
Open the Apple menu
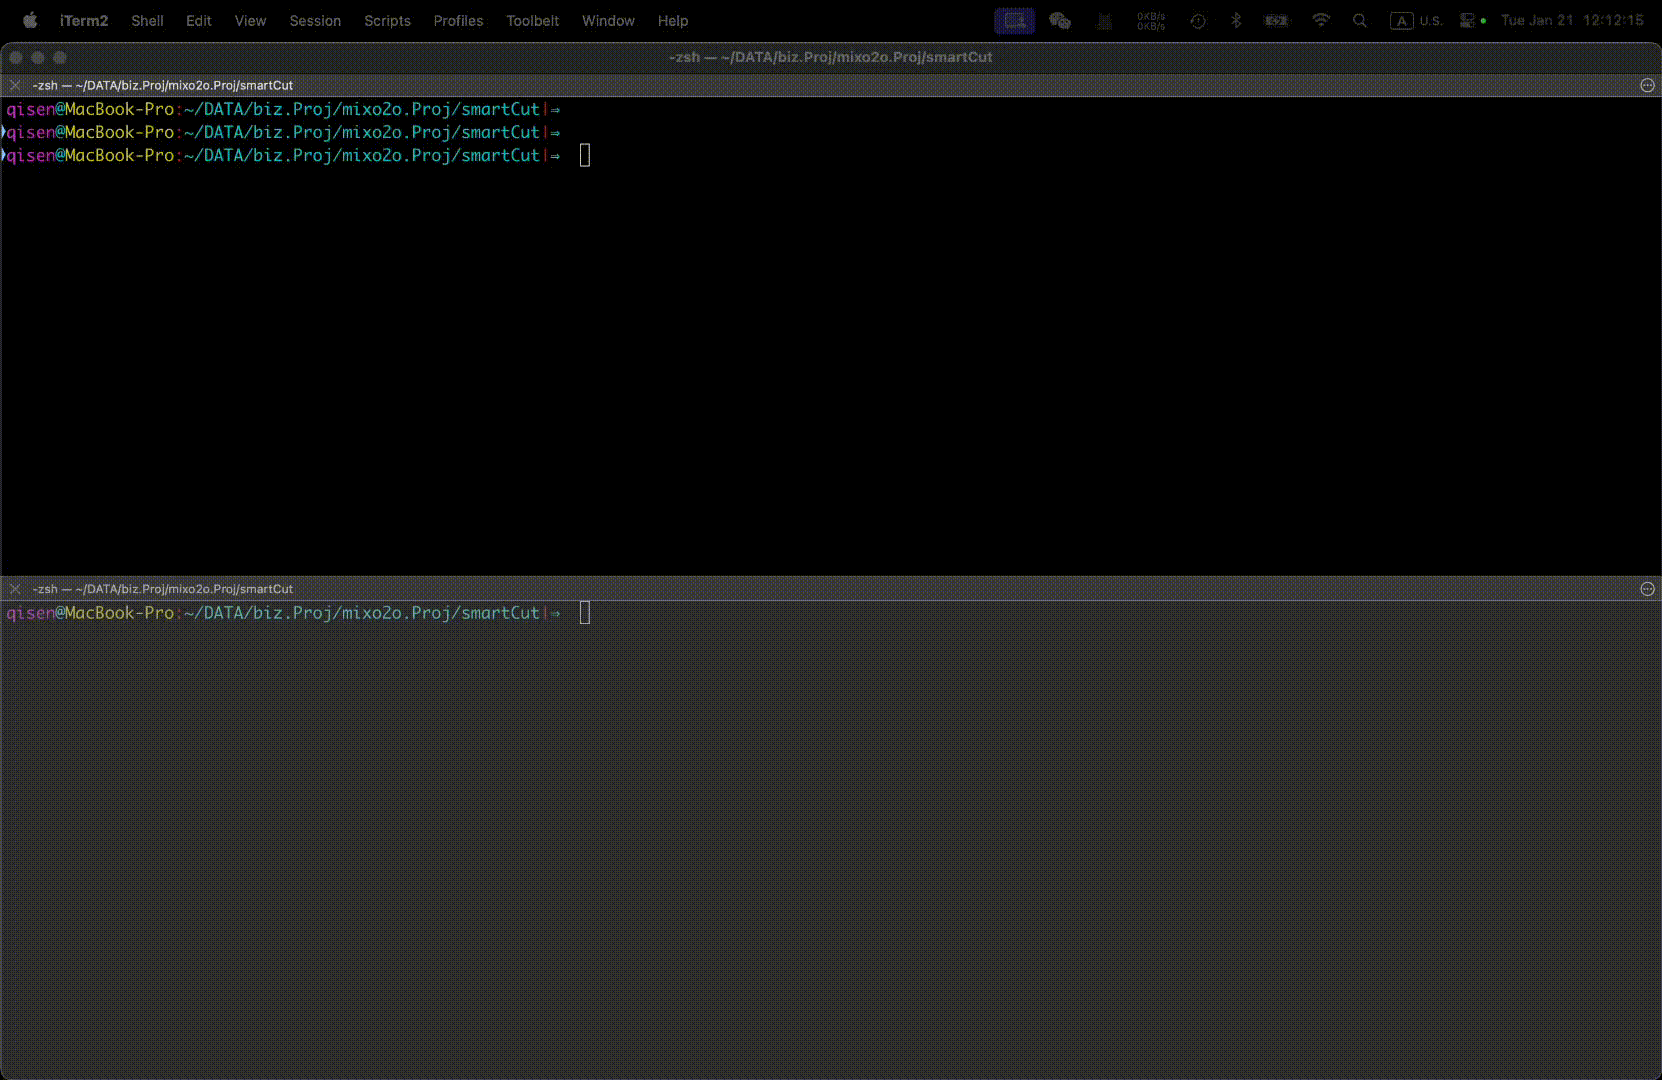[29, 20]
